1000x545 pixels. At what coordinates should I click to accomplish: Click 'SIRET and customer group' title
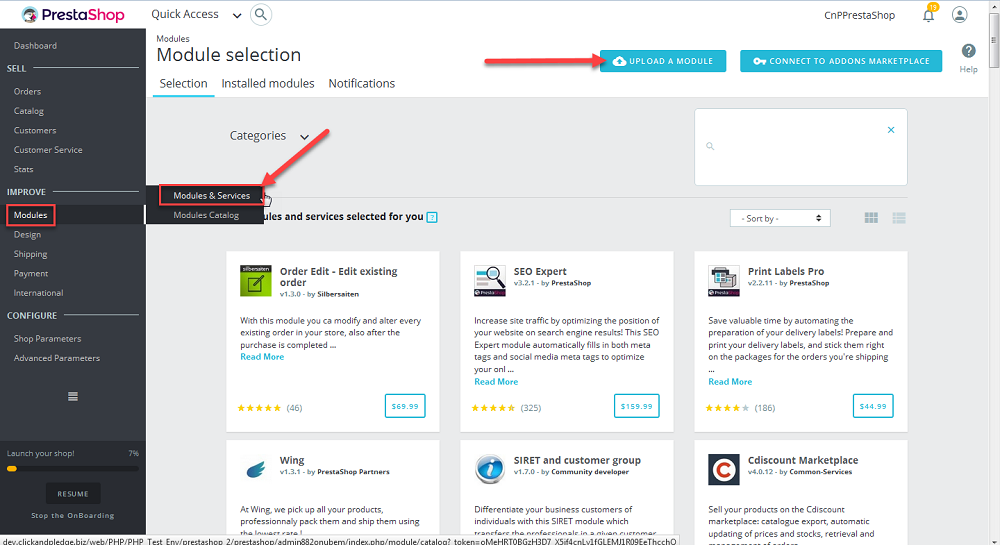pyautogui.click(x=577, y=460)
